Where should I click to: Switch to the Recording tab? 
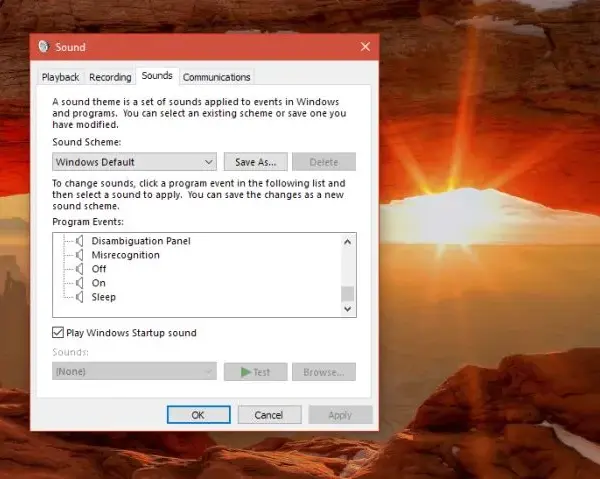110,77
